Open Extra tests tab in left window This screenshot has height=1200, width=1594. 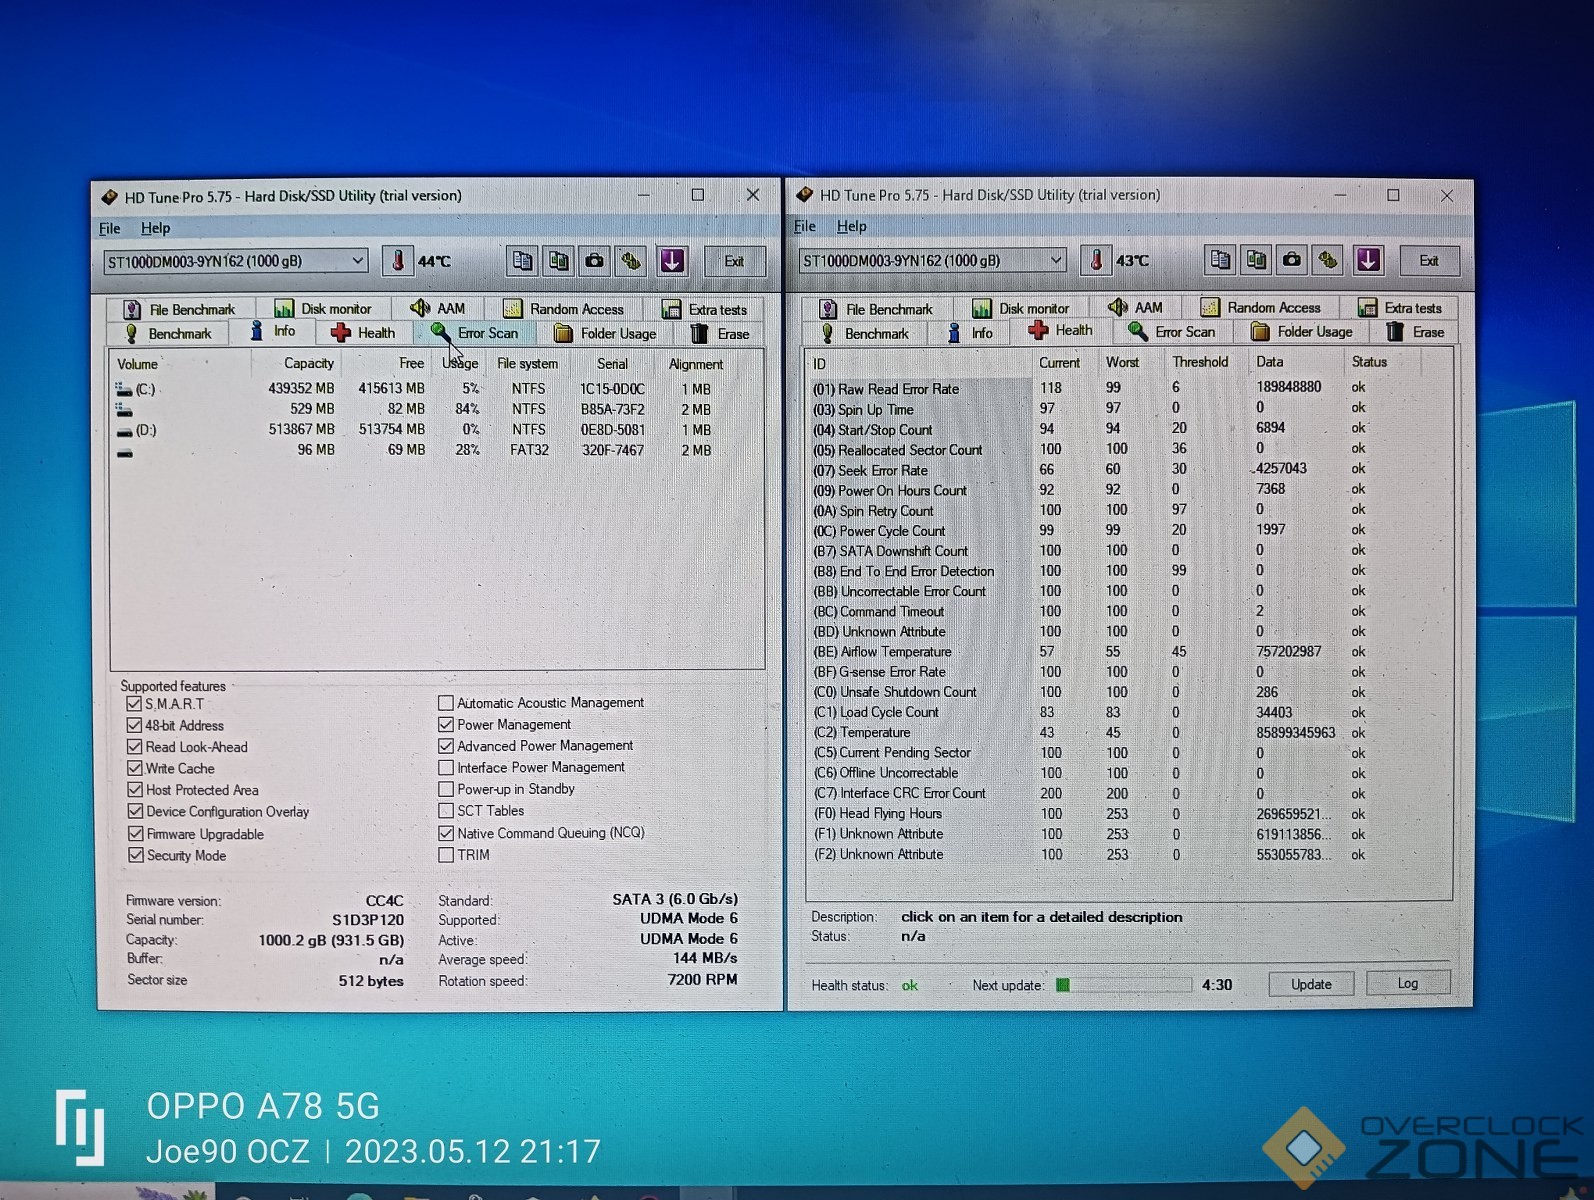(x=704, y=309)
